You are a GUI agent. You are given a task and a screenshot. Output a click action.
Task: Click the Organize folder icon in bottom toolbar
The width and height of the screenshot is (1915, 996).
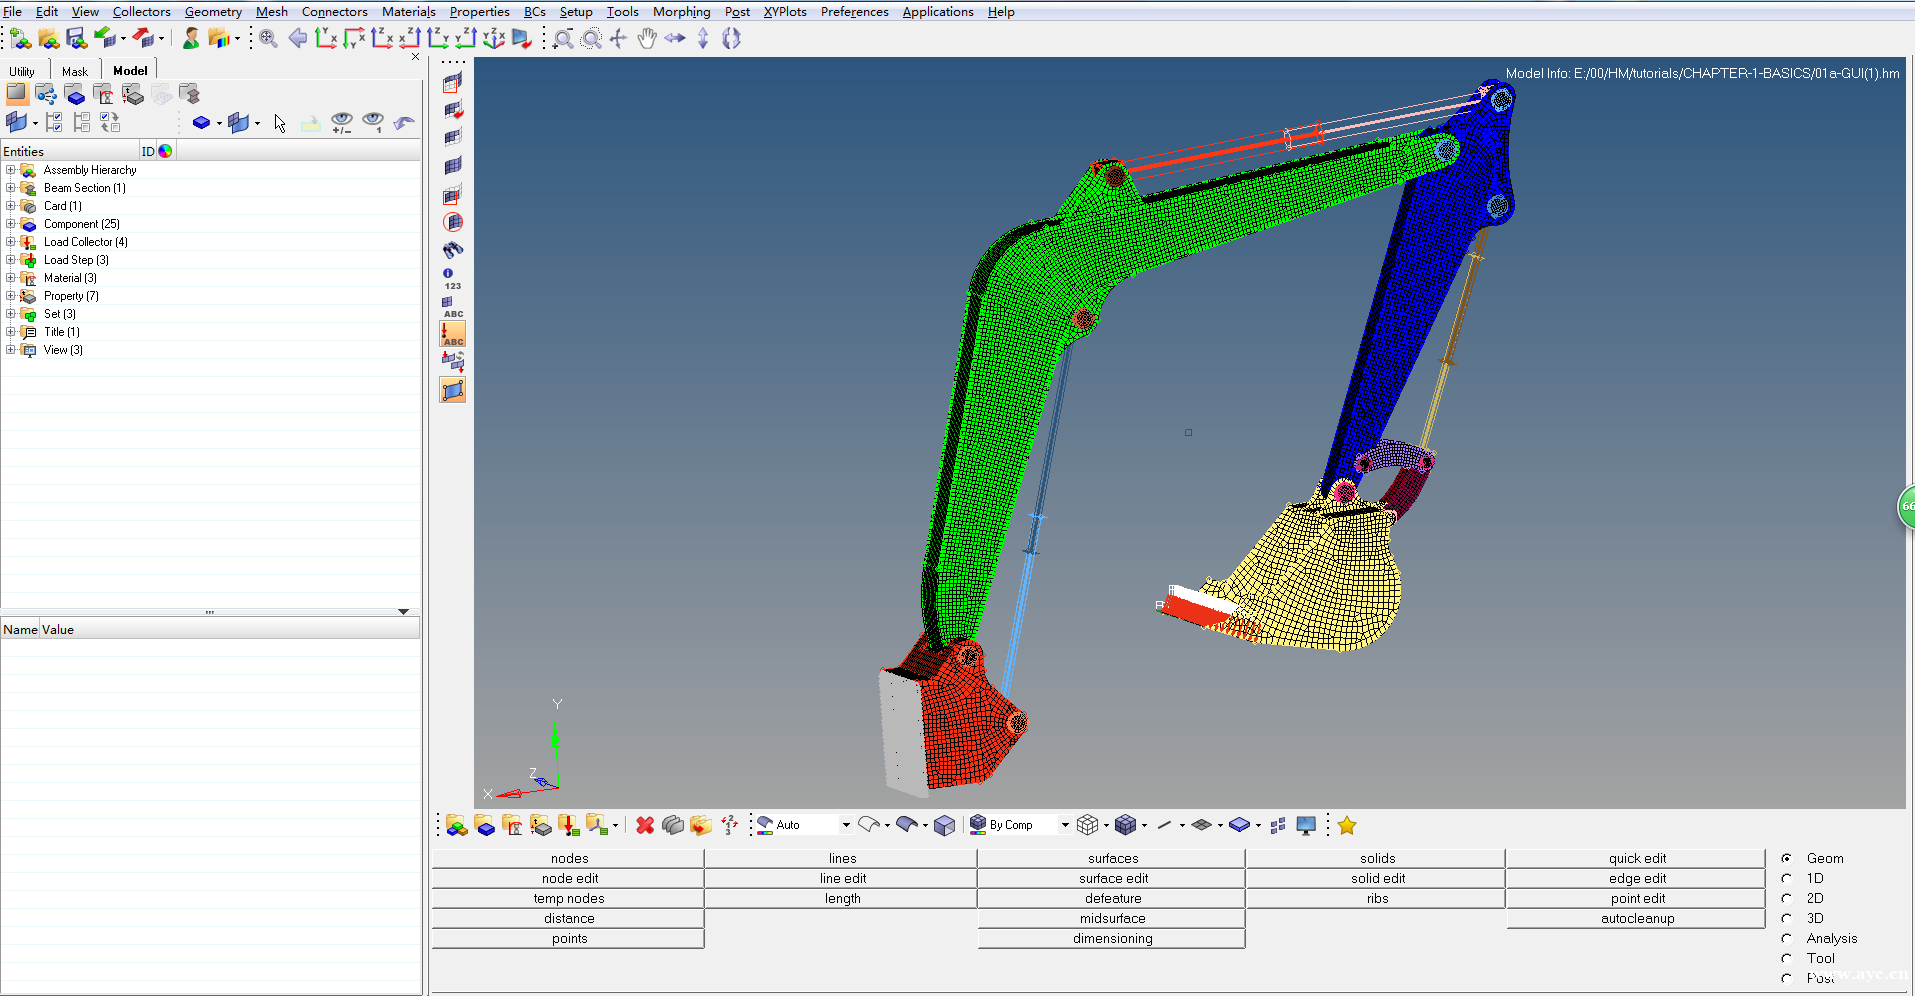click(x=701, y=825)
